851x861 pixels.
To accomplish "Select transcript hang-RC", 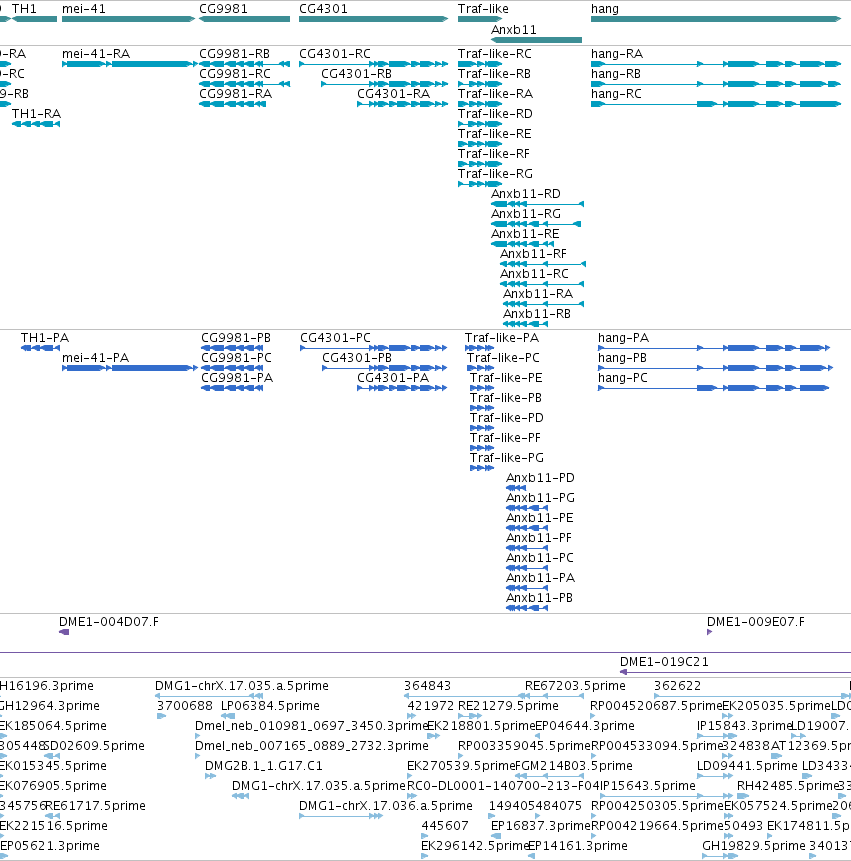I will [x=716, y=104].
